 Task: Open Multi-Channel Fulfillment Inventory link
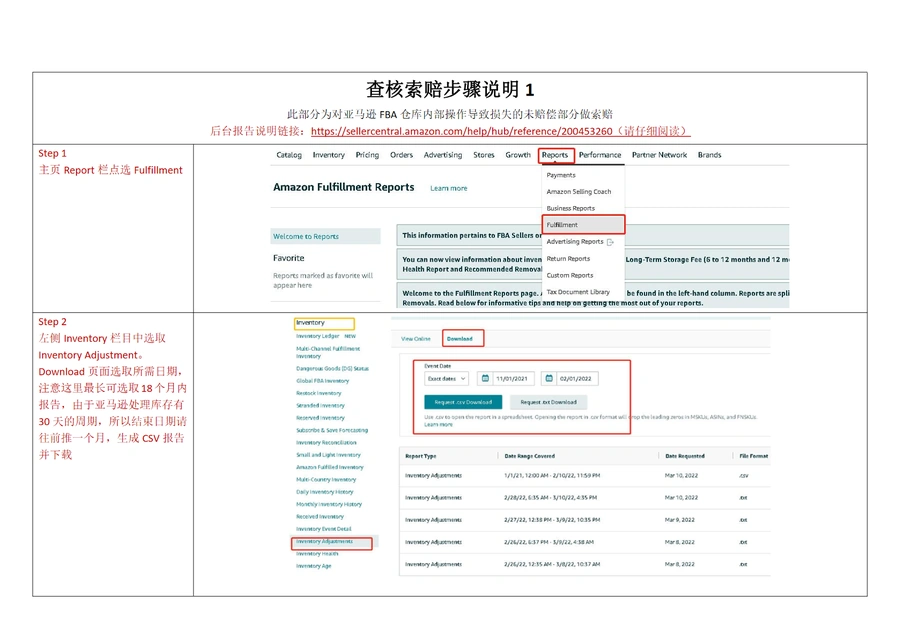(328, 352)
